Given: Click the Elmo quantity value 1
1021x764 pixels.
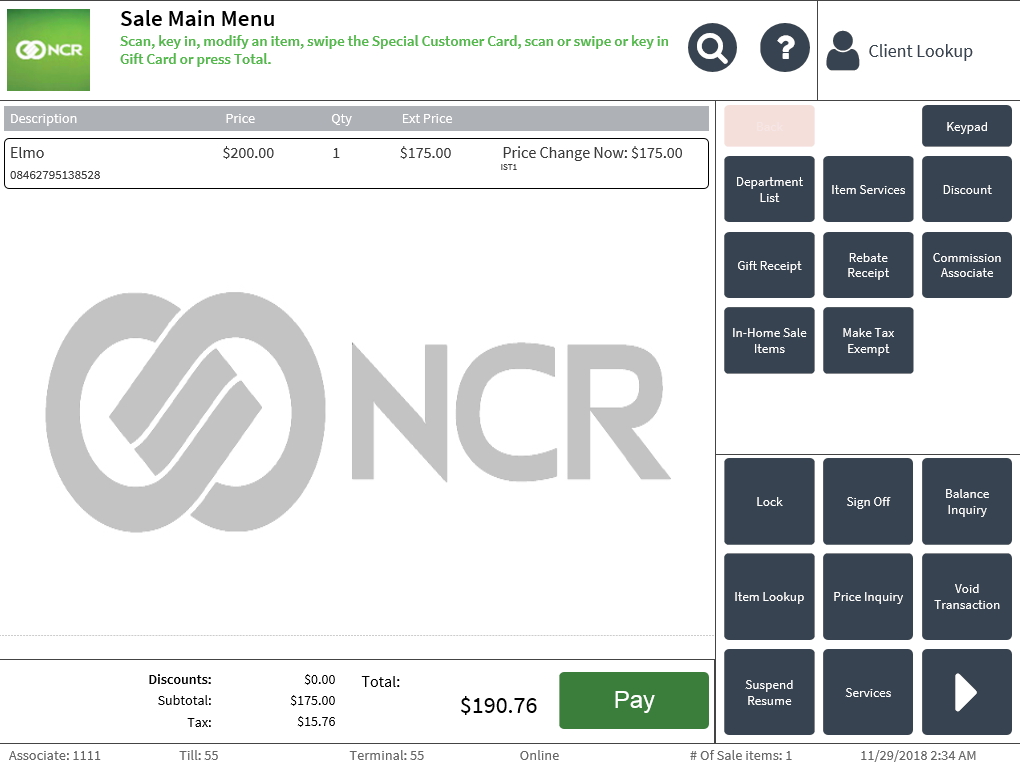Looking at the screenshot, I should [336, 153].
